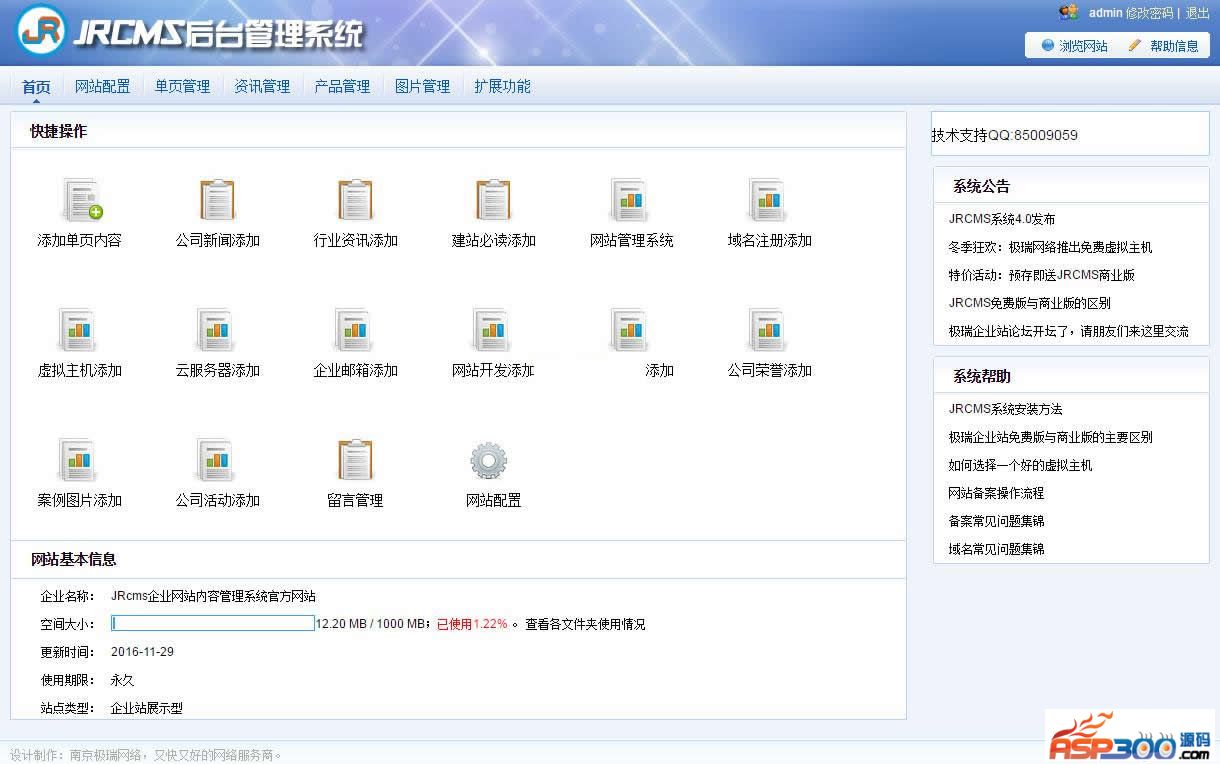Open the 添加单页内容 shortcut icon
This screenshot has width=1220, height=764.
(81, 200)
